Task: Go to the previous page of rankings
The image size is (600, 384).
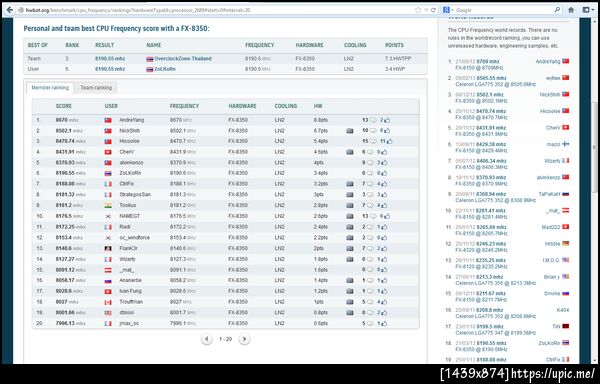Action: [x=207, y=339]
